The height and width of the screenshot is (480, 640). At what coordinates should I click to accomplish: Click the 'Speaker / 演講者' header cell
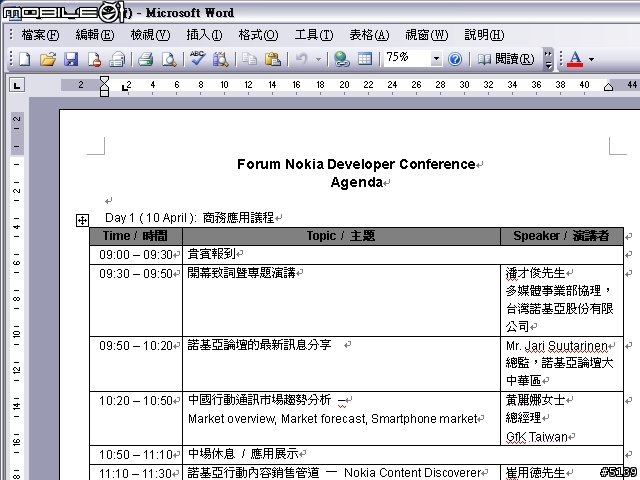(562, 236)
